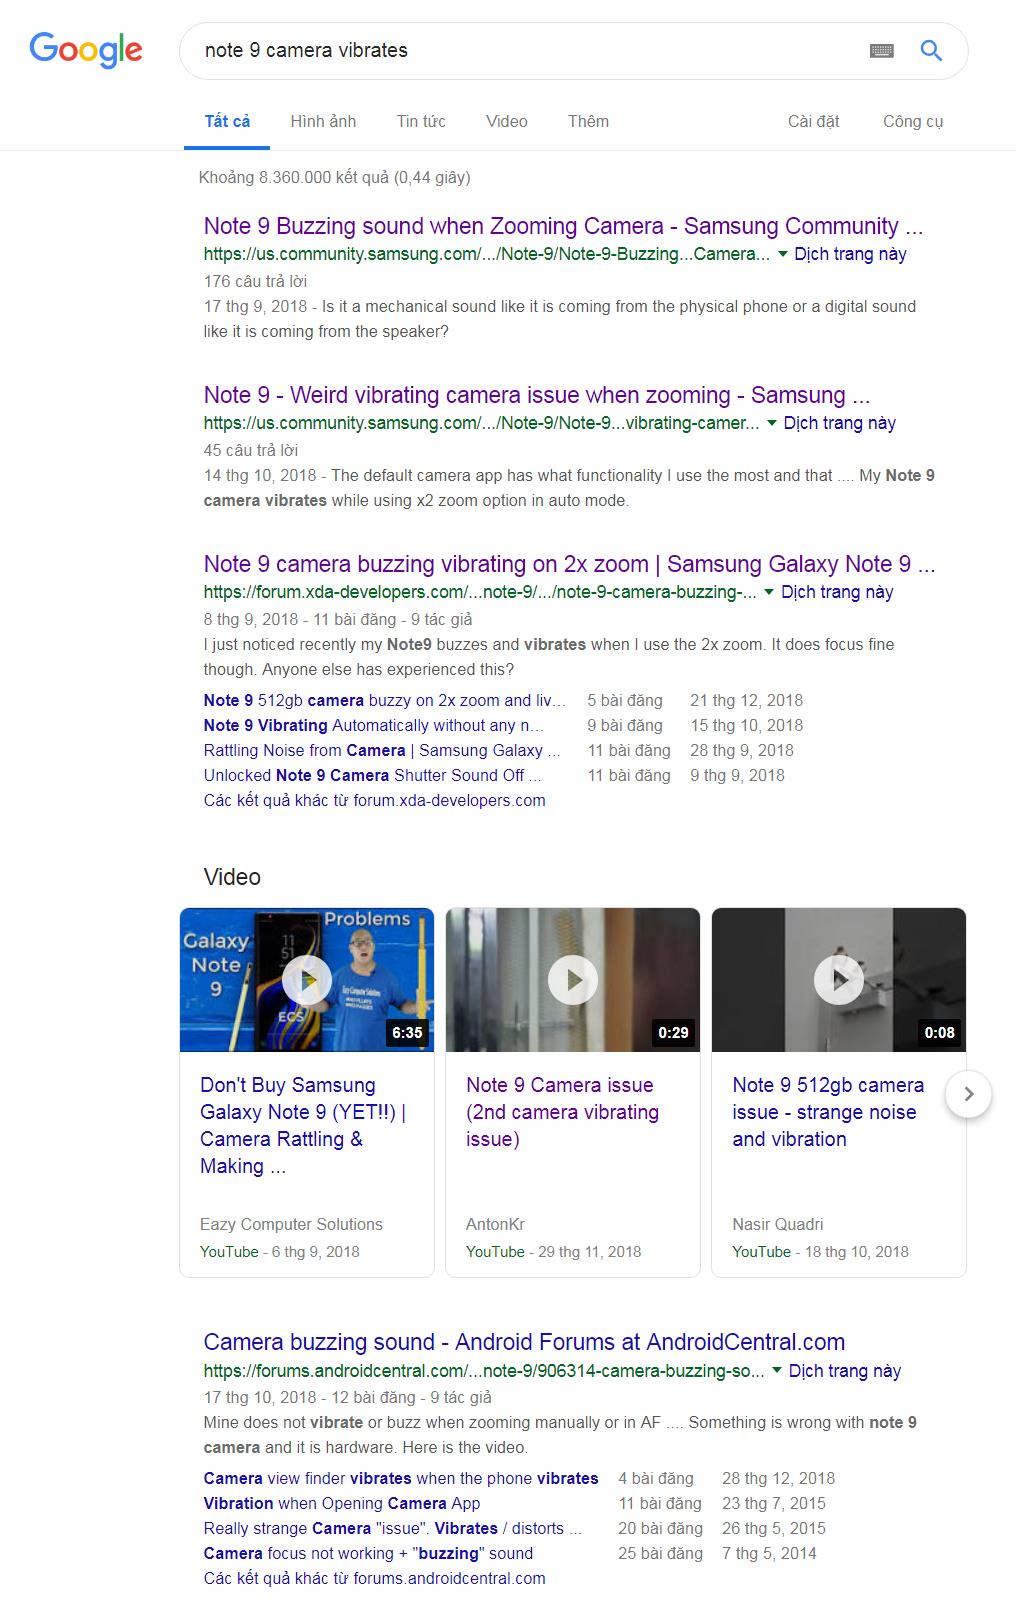This screenshot has height=1602, width=1016.
Task: Expand dropdown arrow beside androidcentral URL
Action: tap(776, 1371)
